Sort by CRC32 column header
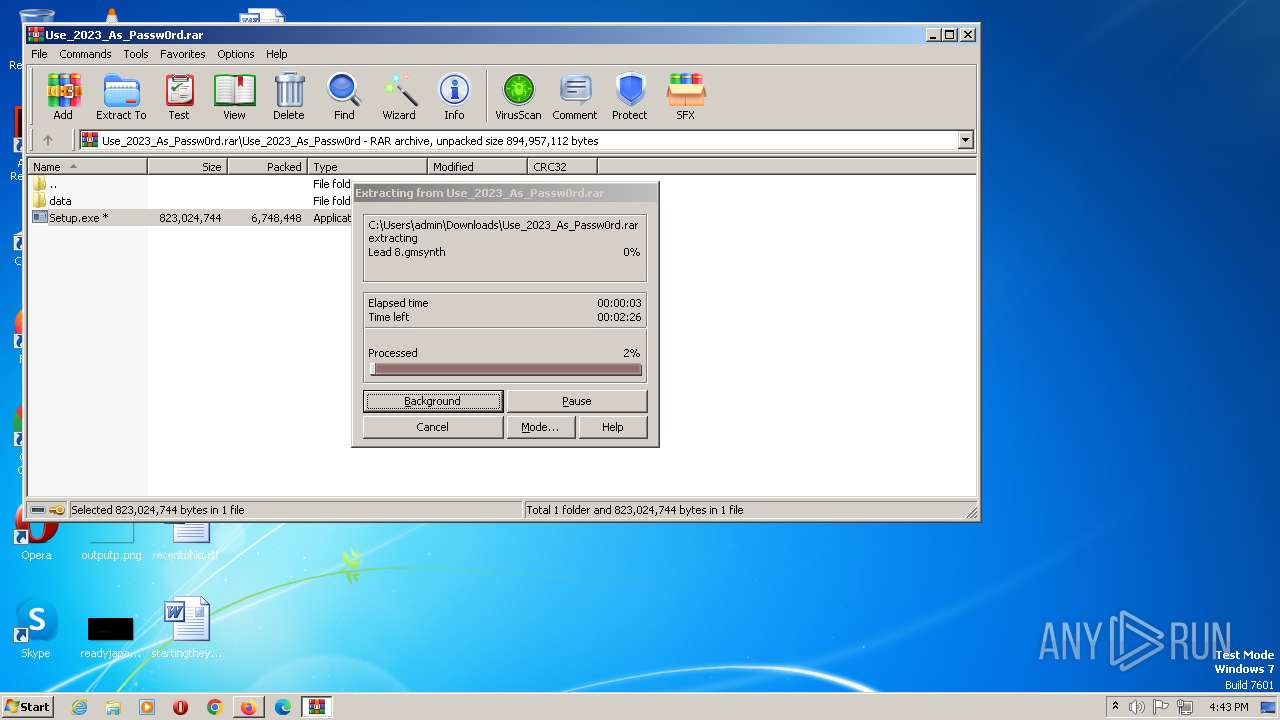Viewport: 1280px width, 720px height. [563, 167]
